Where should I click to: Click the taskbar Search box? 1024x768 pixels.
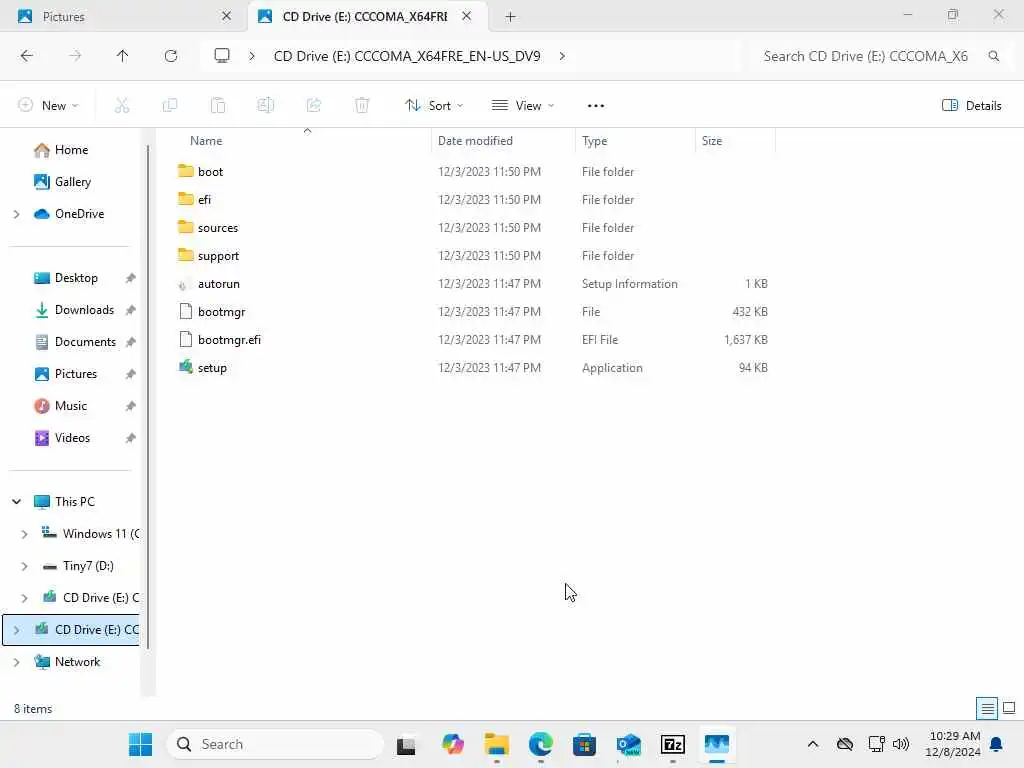[x=276, y=744]
